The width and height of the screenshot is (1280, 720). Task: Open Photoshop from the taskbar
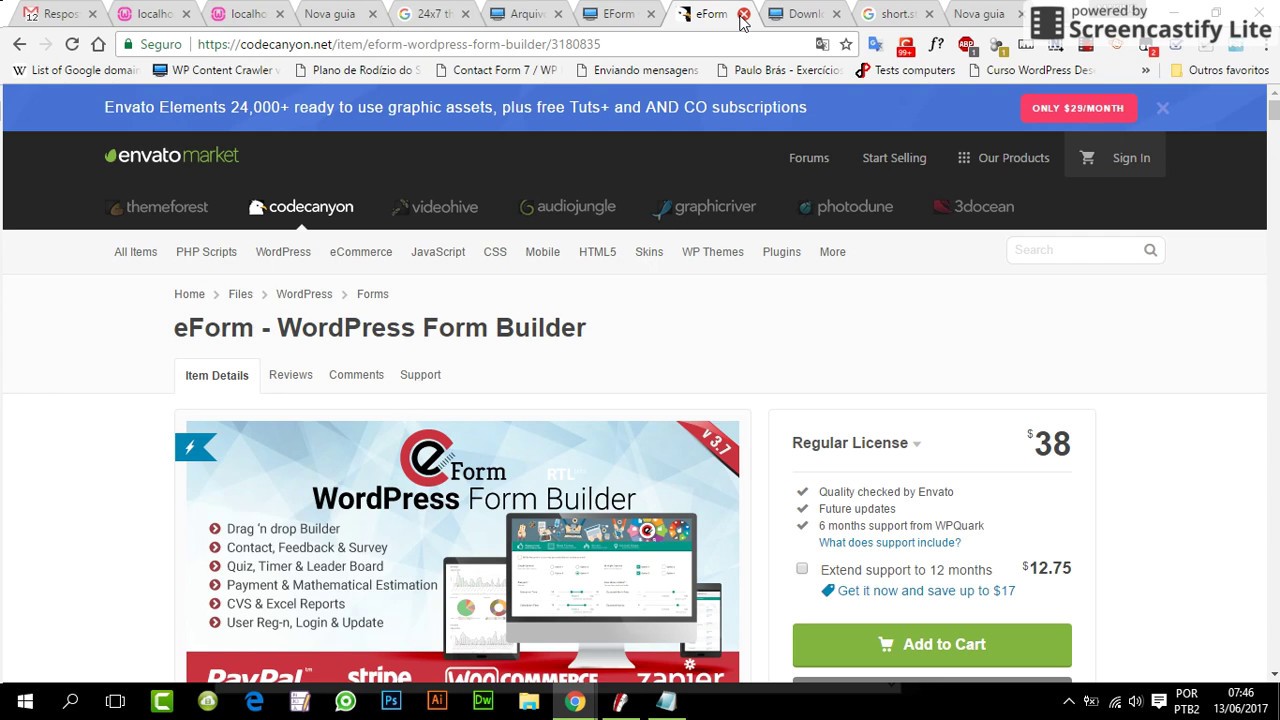pyautogui.click(x=391, y=701)
